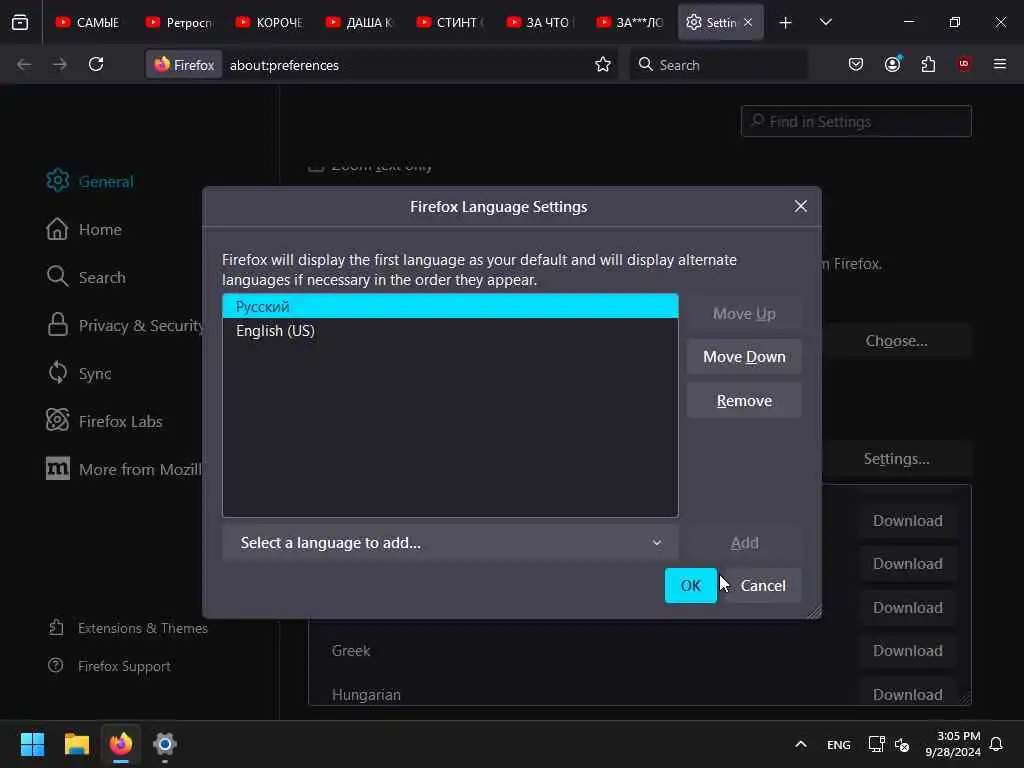Open Sync settings category
This screenshot has width=1024, height=768.
(x=79, y=373)
